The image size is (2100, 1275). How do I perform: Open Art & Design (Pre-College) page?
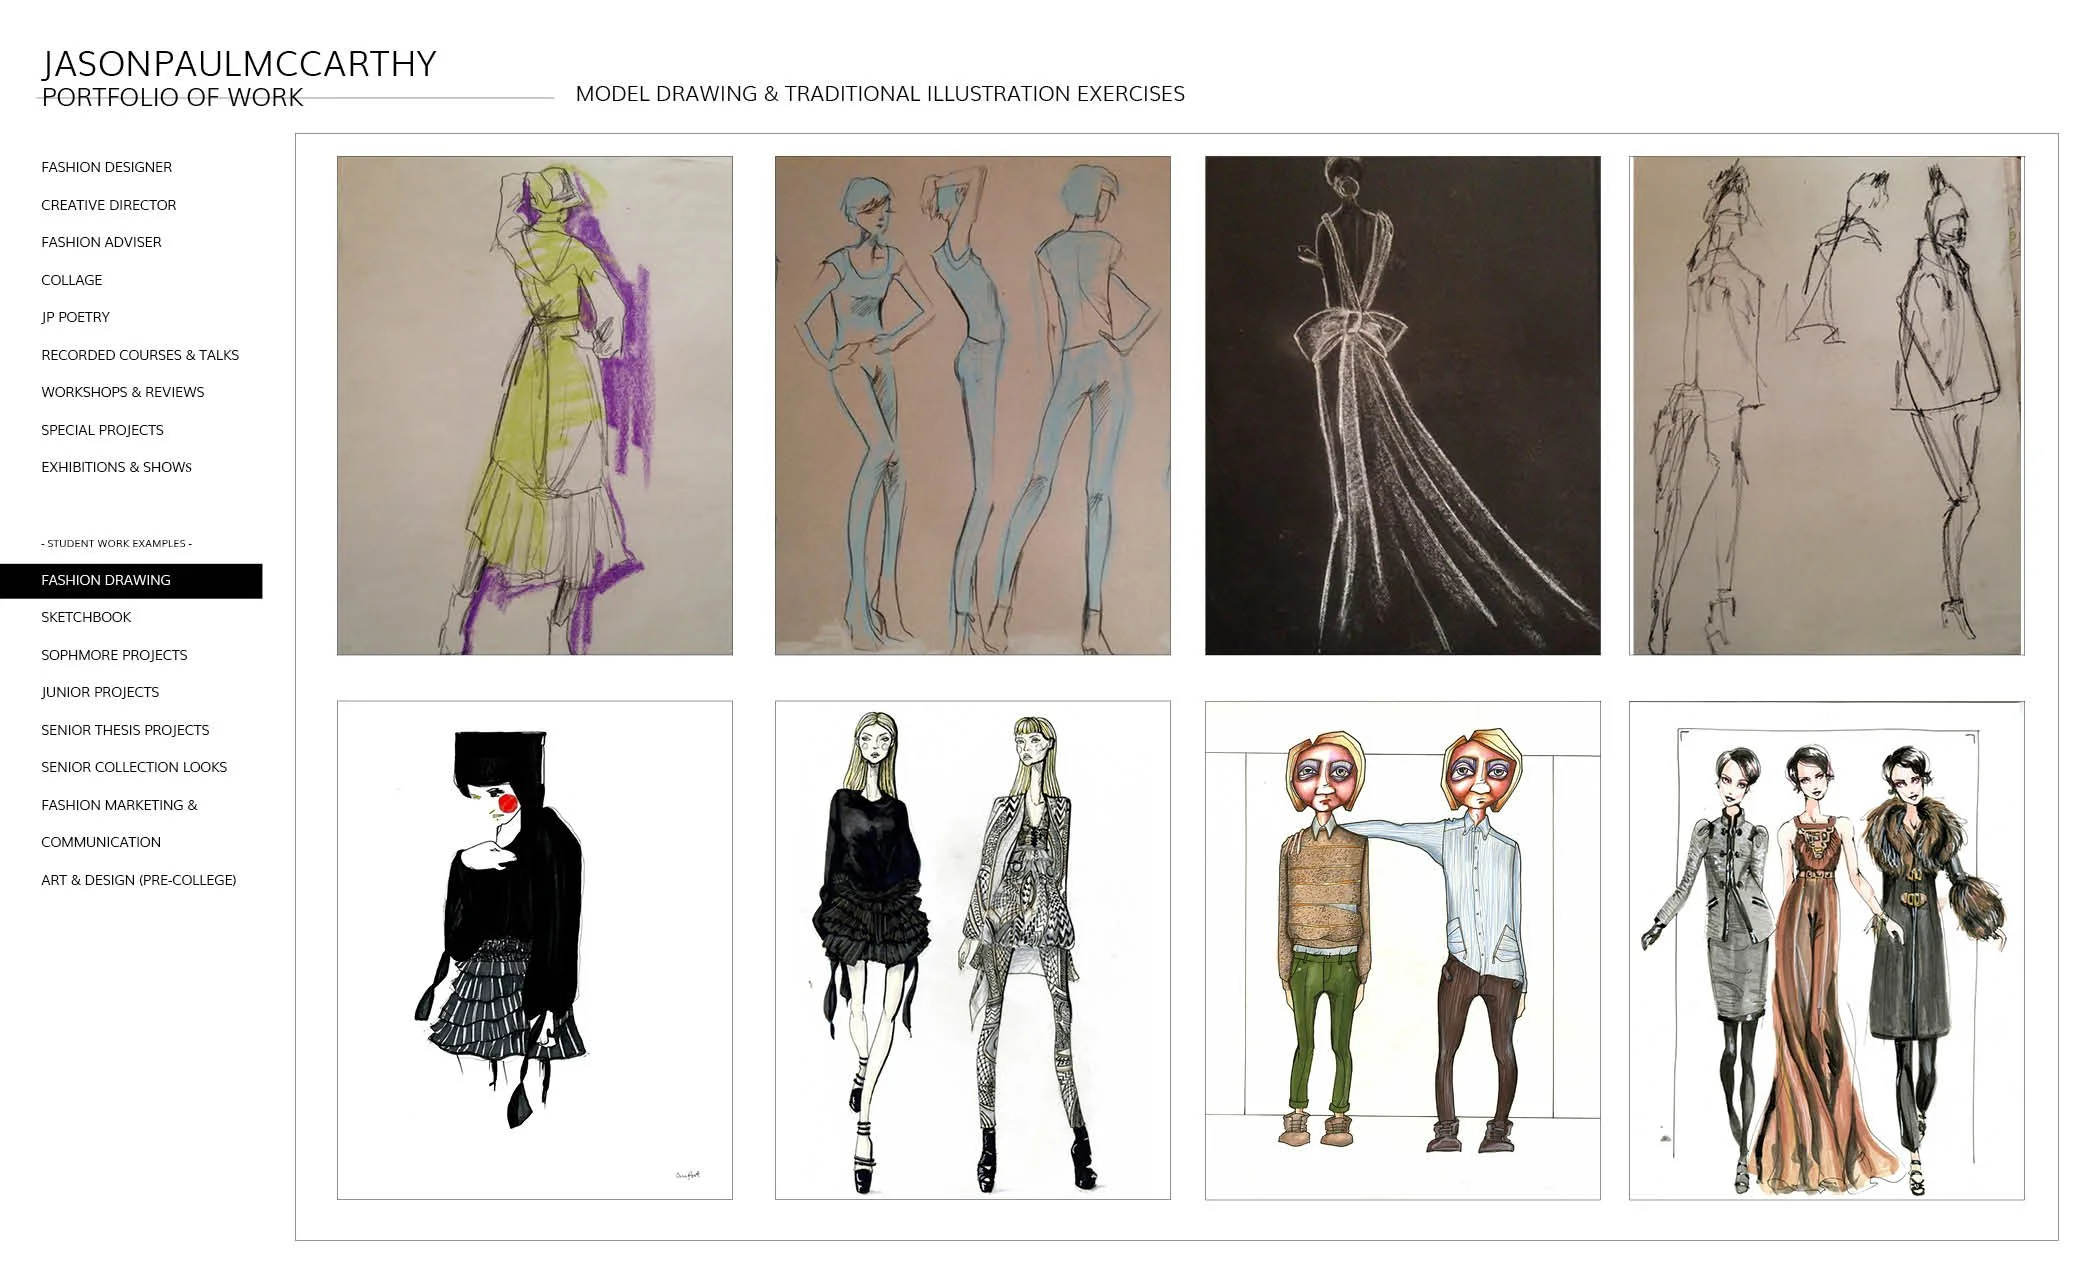pyautogui.click(x=138, y=880)
